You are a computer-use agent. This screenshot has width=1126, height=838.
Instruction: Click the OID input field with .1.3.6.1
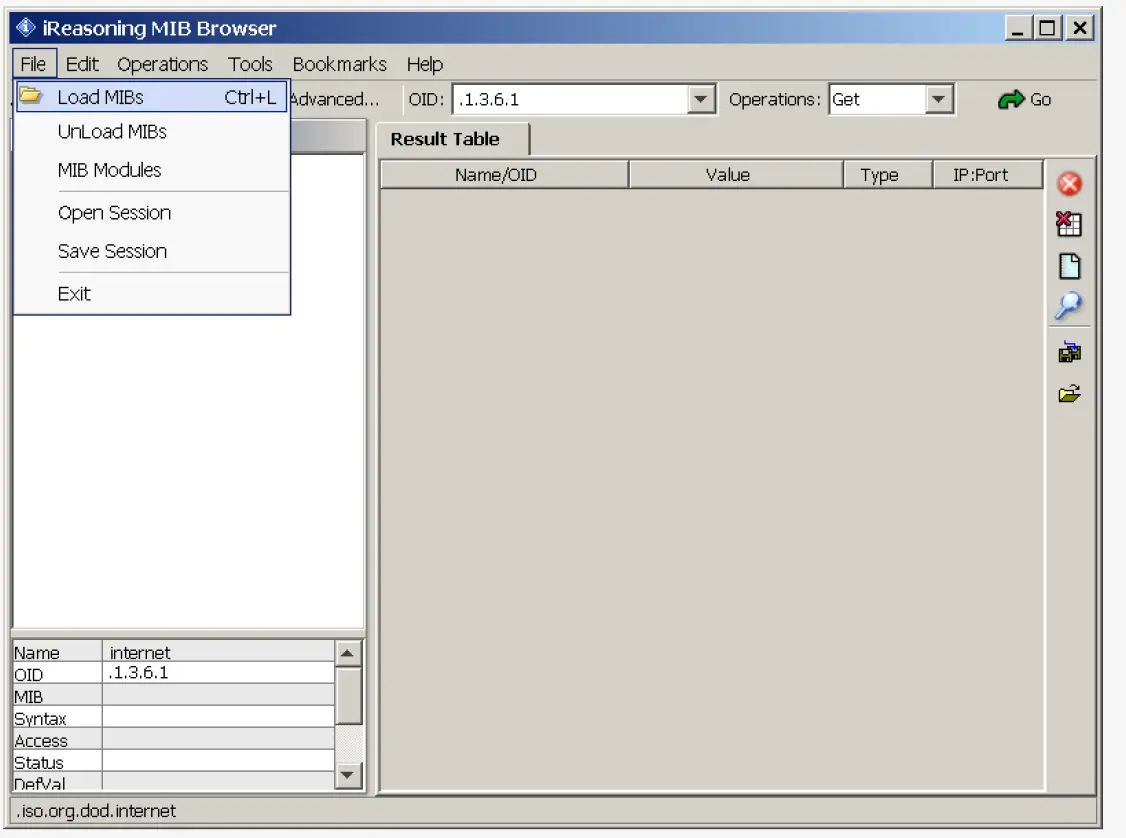tap(571, 99)
